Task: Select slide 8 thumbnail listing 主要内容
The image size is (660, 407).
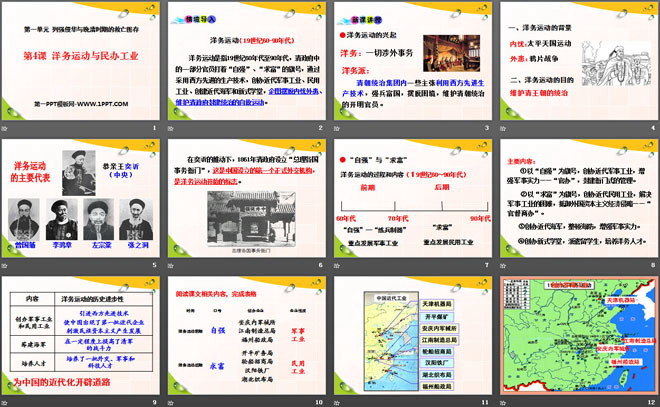Action: click(x=579, y=198)
